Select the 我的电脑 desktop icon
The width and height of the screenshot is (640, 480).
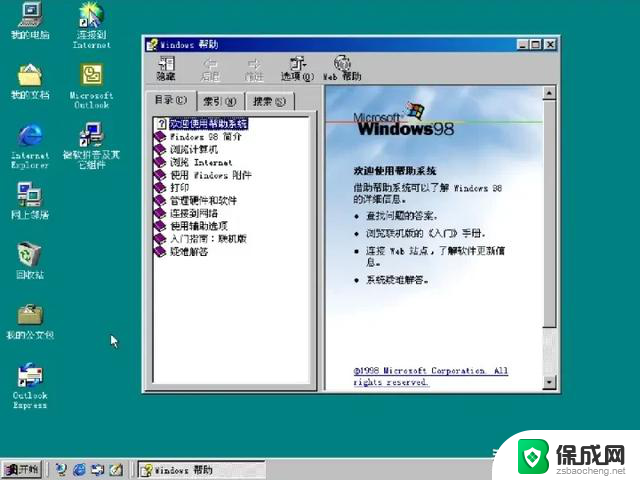point(30,21)
